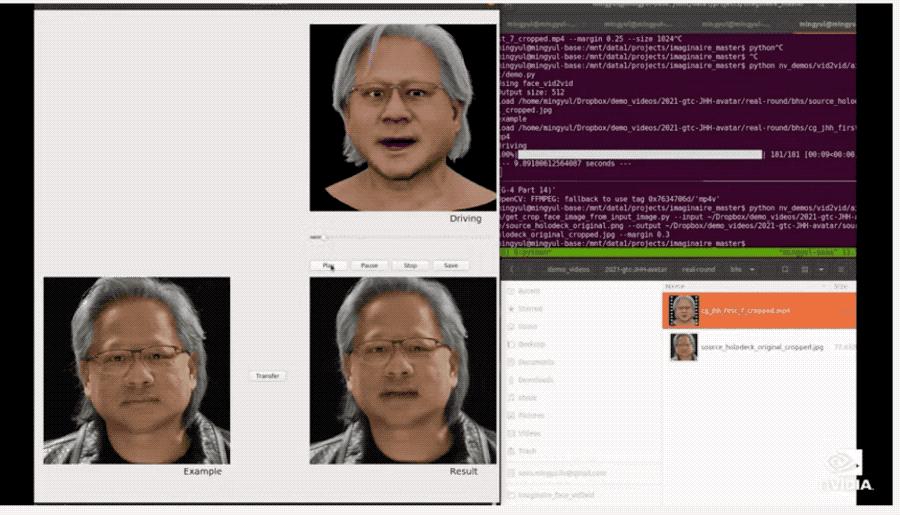Save the result with Save button
The width and height of the screenshot is (900, 515).
[x=451, y=265]
